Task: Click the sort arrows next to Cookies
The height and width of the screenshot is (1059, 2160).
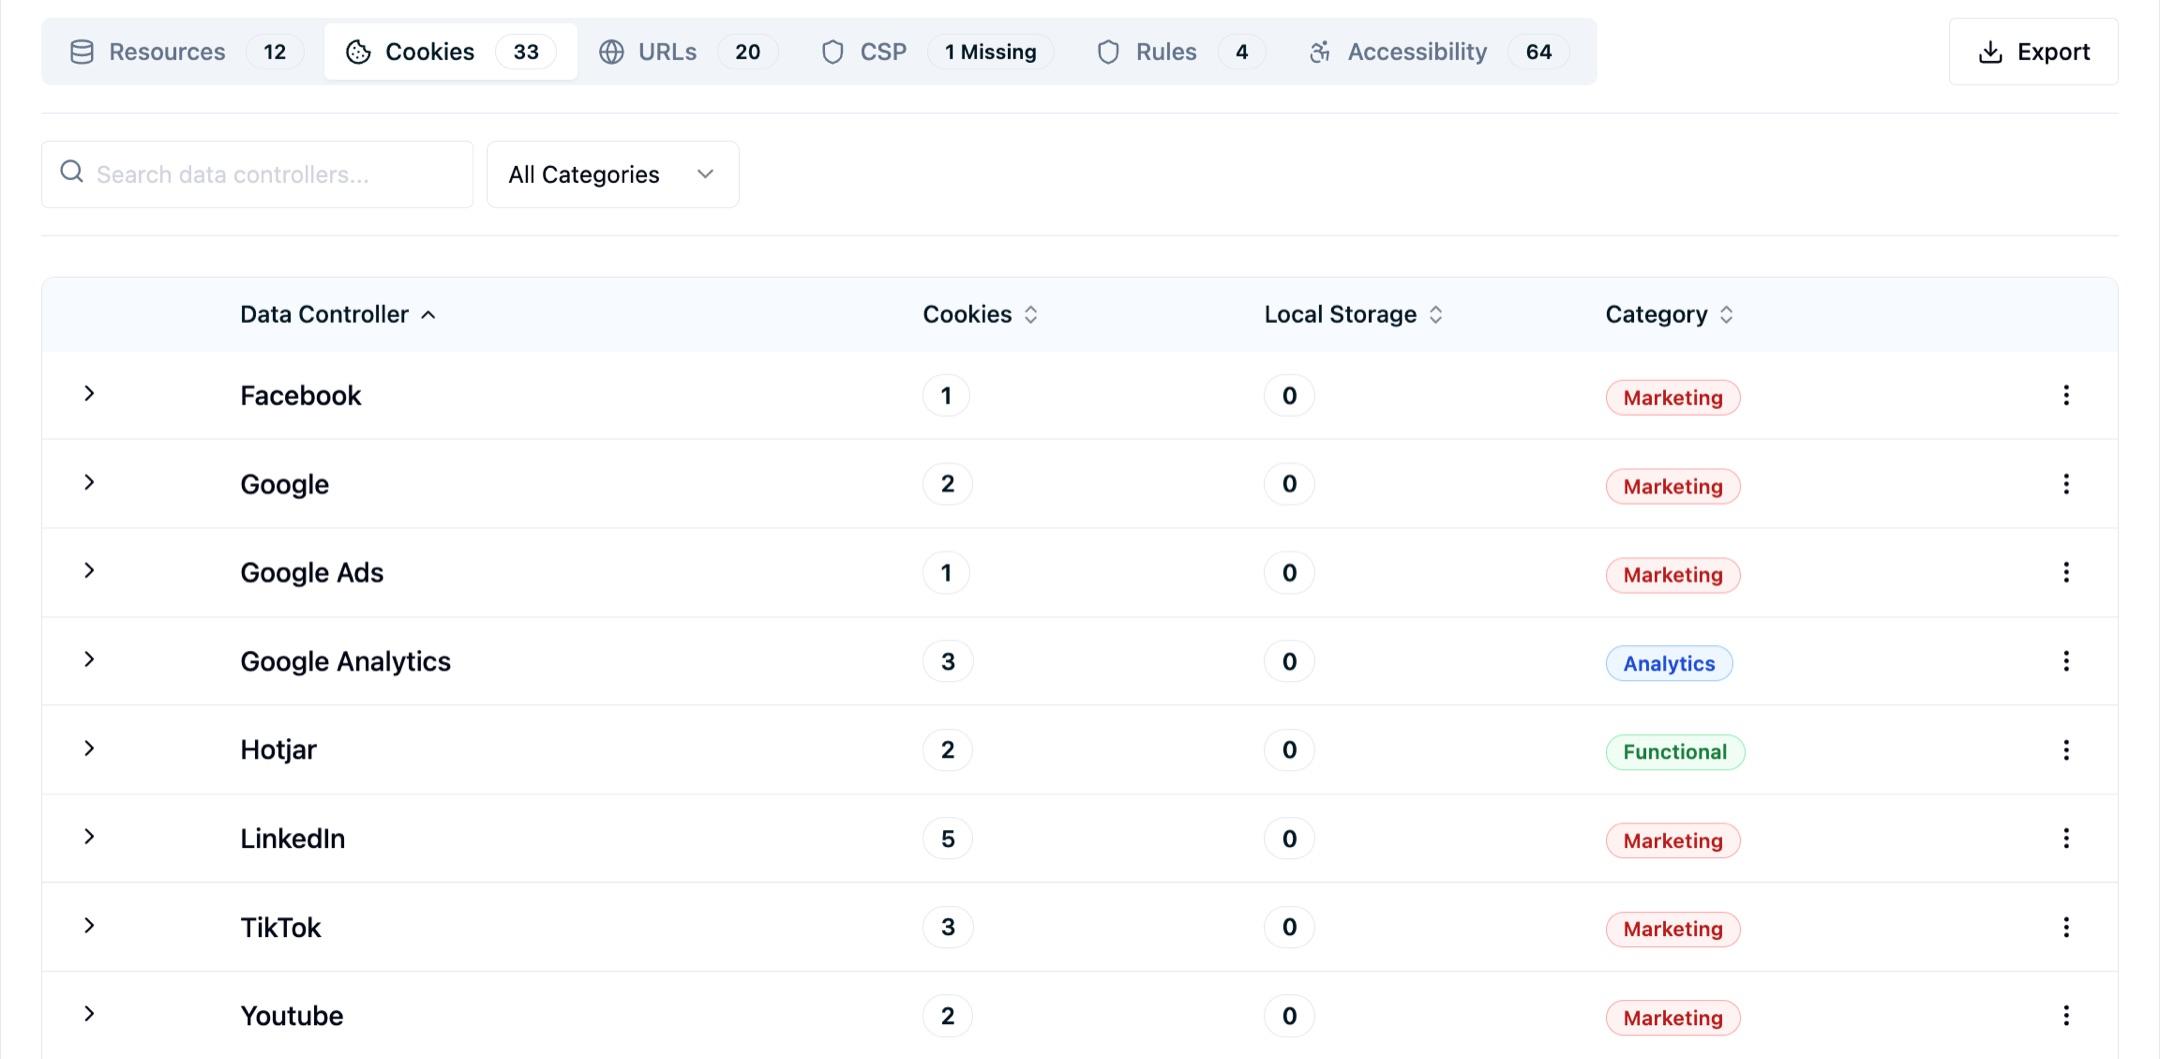Action: point(1031,314)
